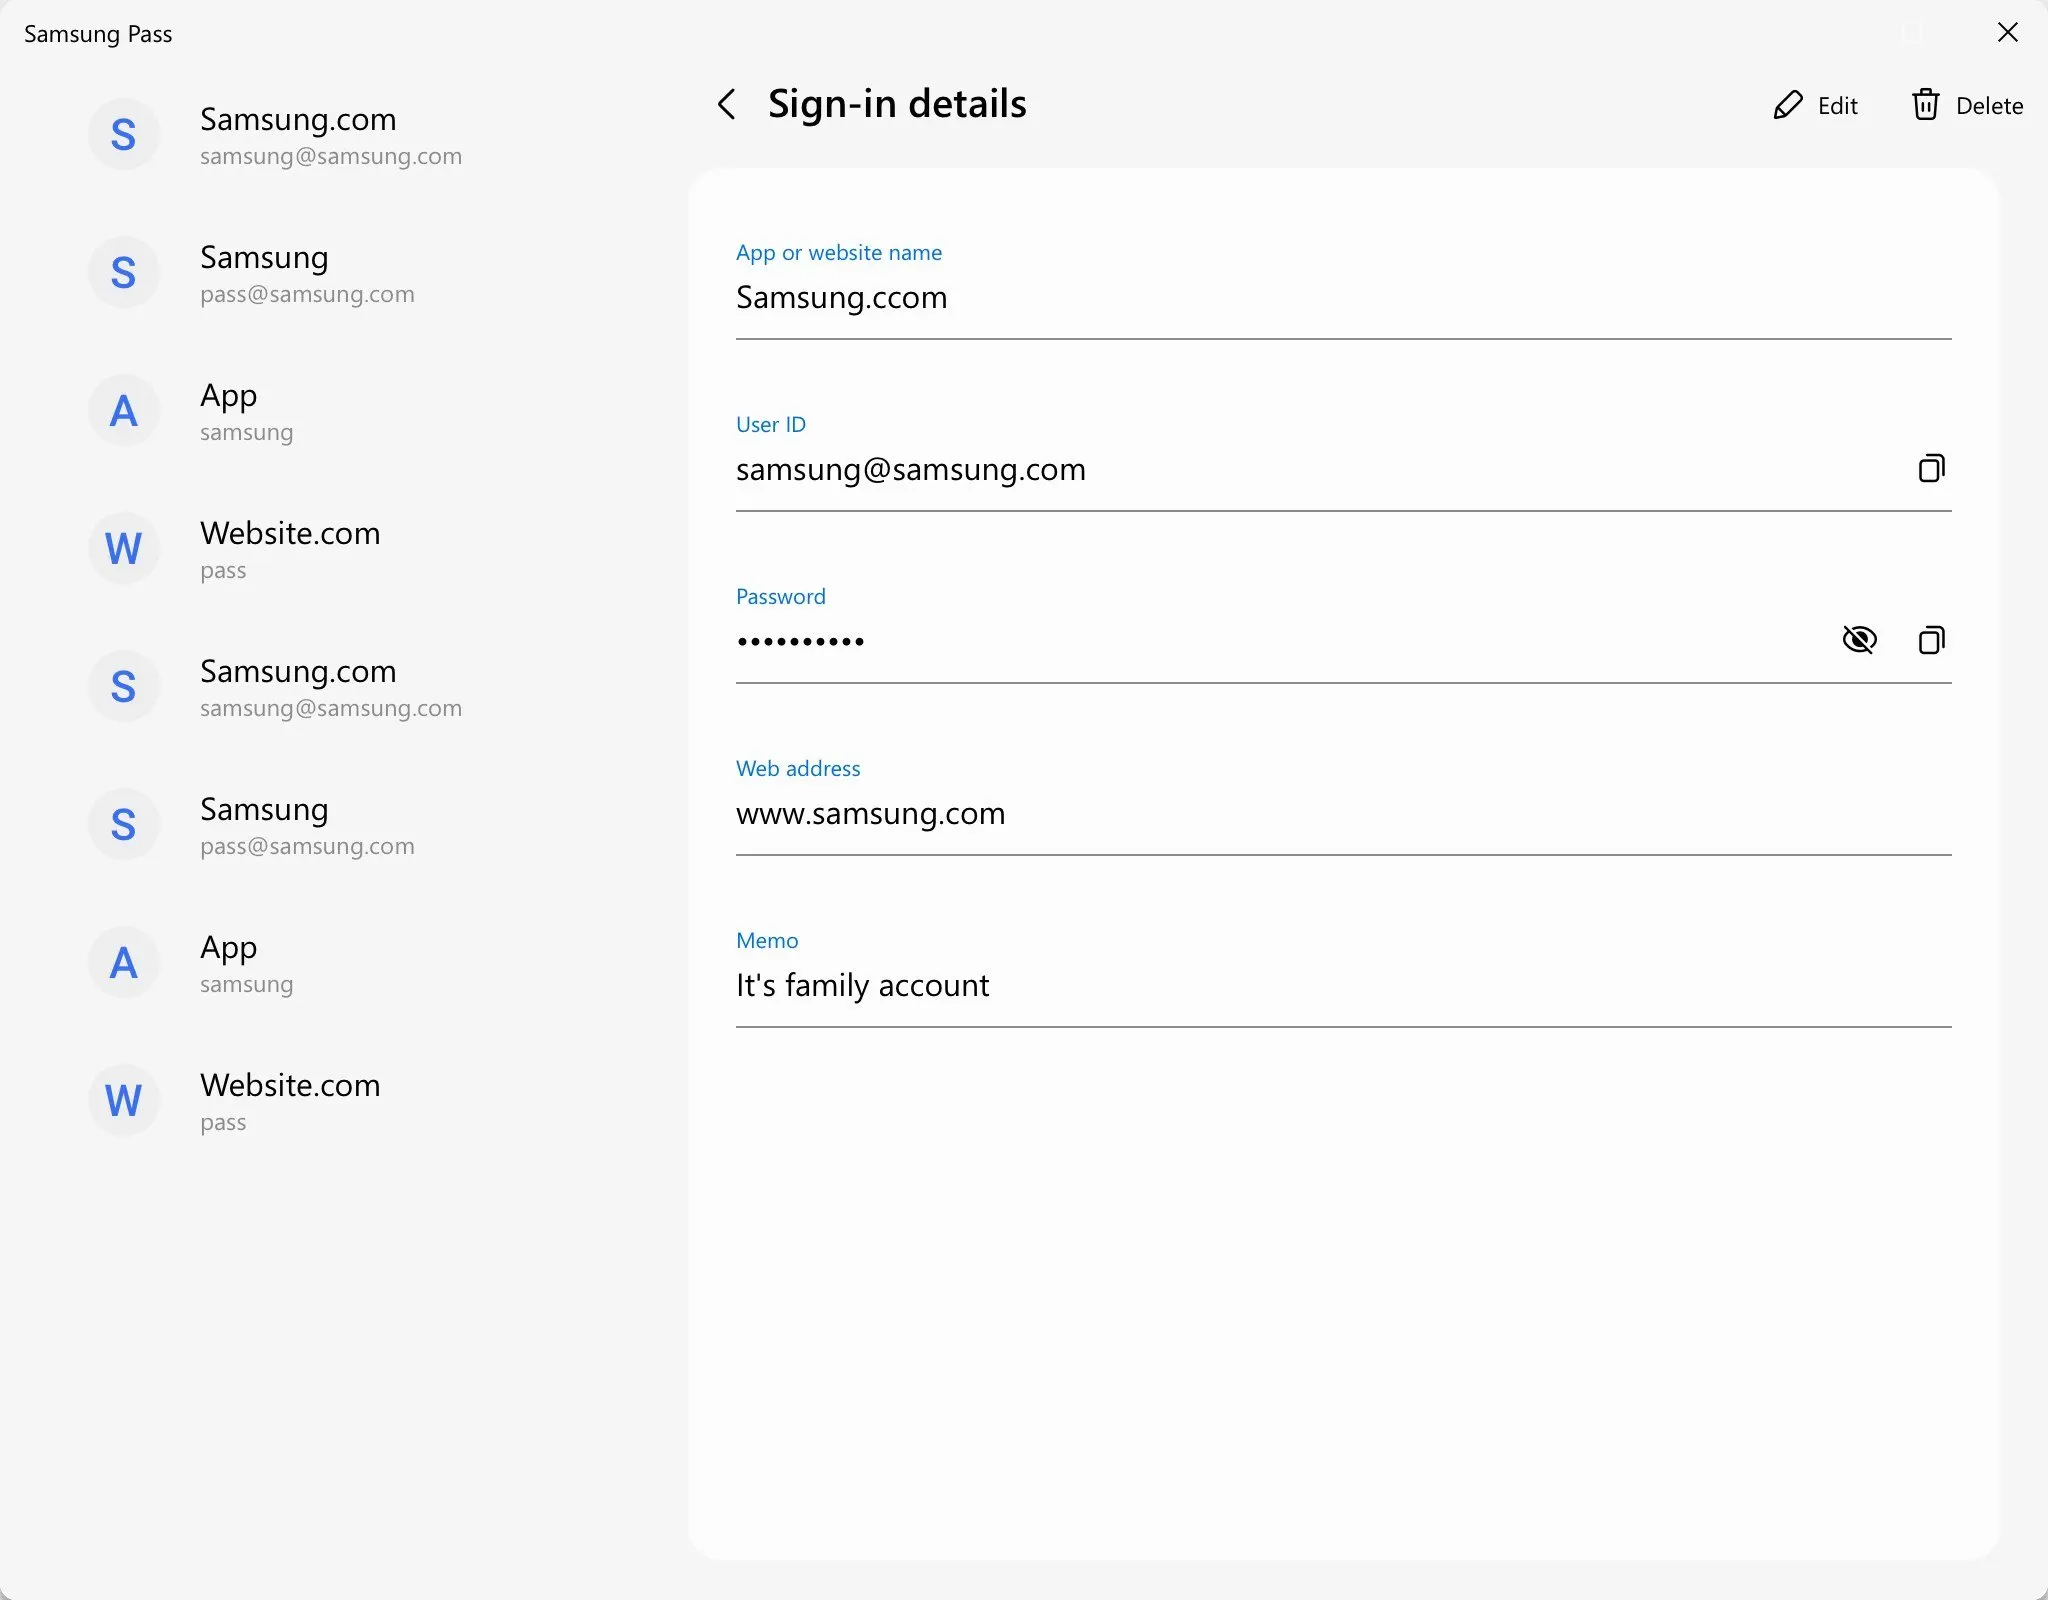Close the Samsung Pass window
The height and width of the screenshot is (1600, 2048).
tap(2007, 33)
